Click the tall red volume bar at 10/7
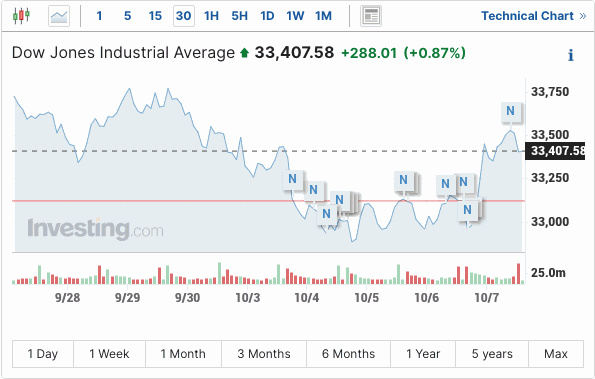Screen dimensions: 595x379 [x=518, y=274]
